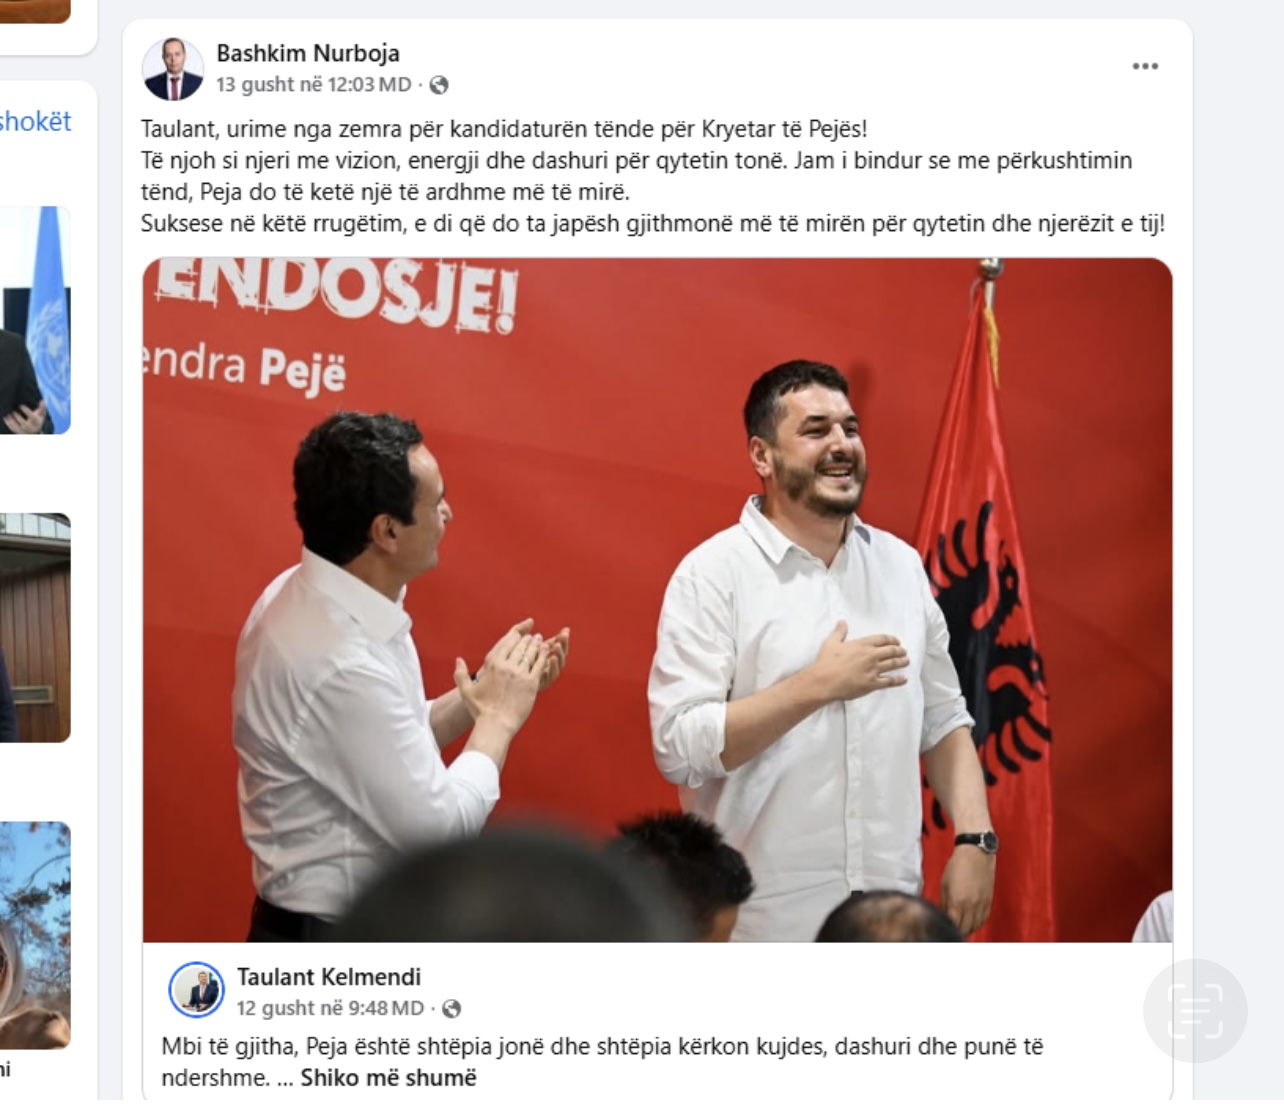Image resolution: width=1284 pixels, height=1104 pixels.
Task: Follow the shokët link in sidebar
Action: click(x=35, y=122)
